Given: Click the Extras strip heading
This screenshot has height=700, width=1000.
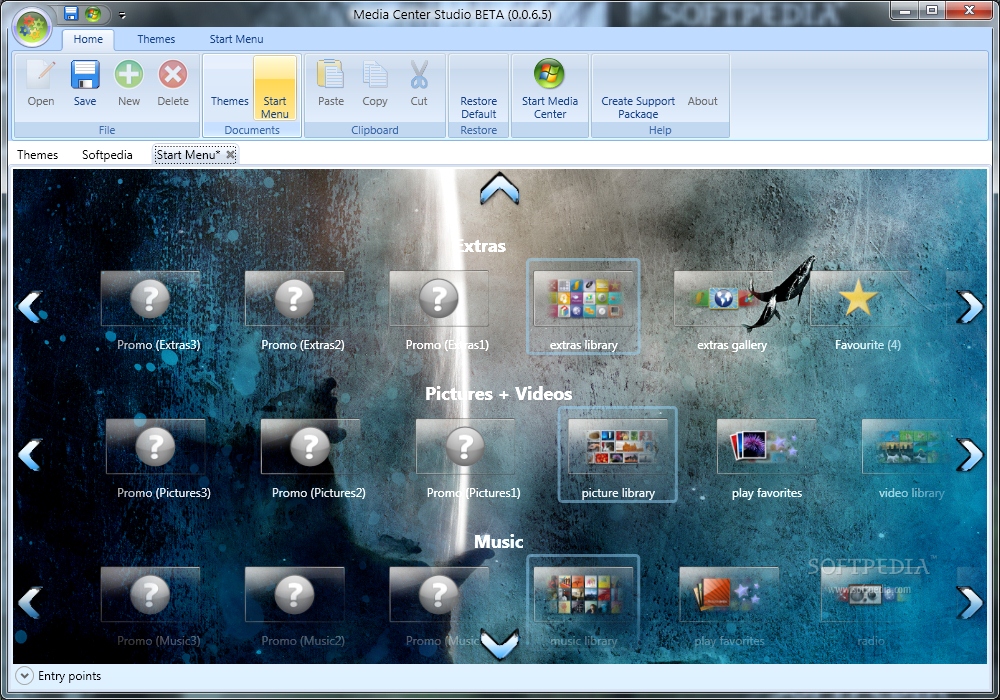Looking at the screenshot, I should pyautogui.click(x=481, y=246).
